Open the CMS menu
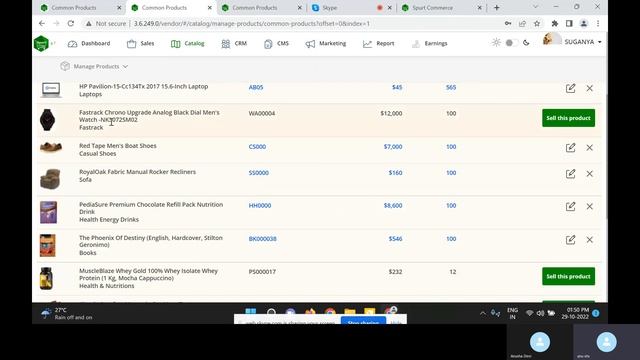 [276, 43]
